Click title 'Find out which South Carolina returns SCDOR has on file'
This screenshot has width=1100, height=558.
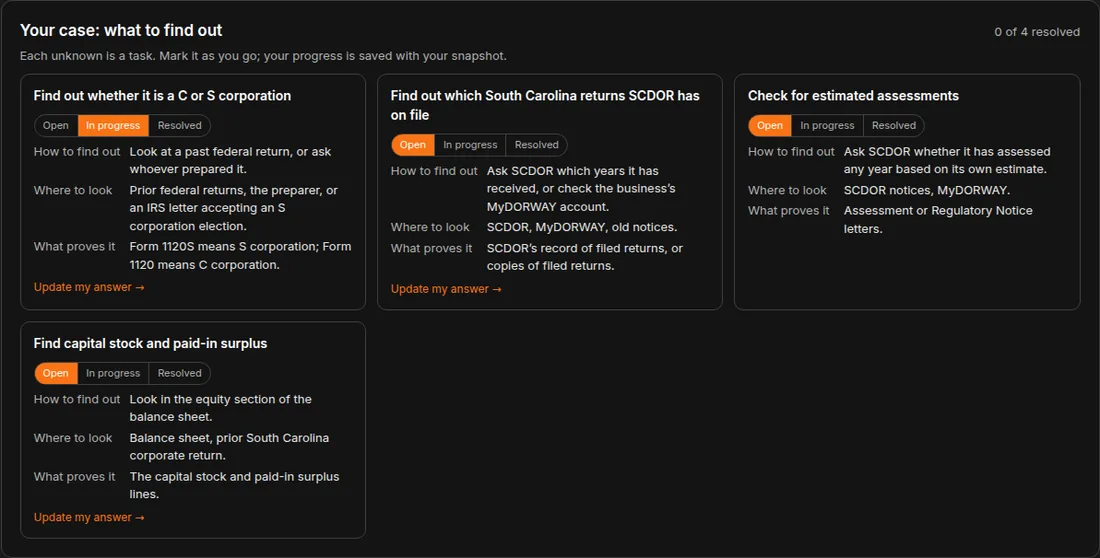tap(545, 105)
